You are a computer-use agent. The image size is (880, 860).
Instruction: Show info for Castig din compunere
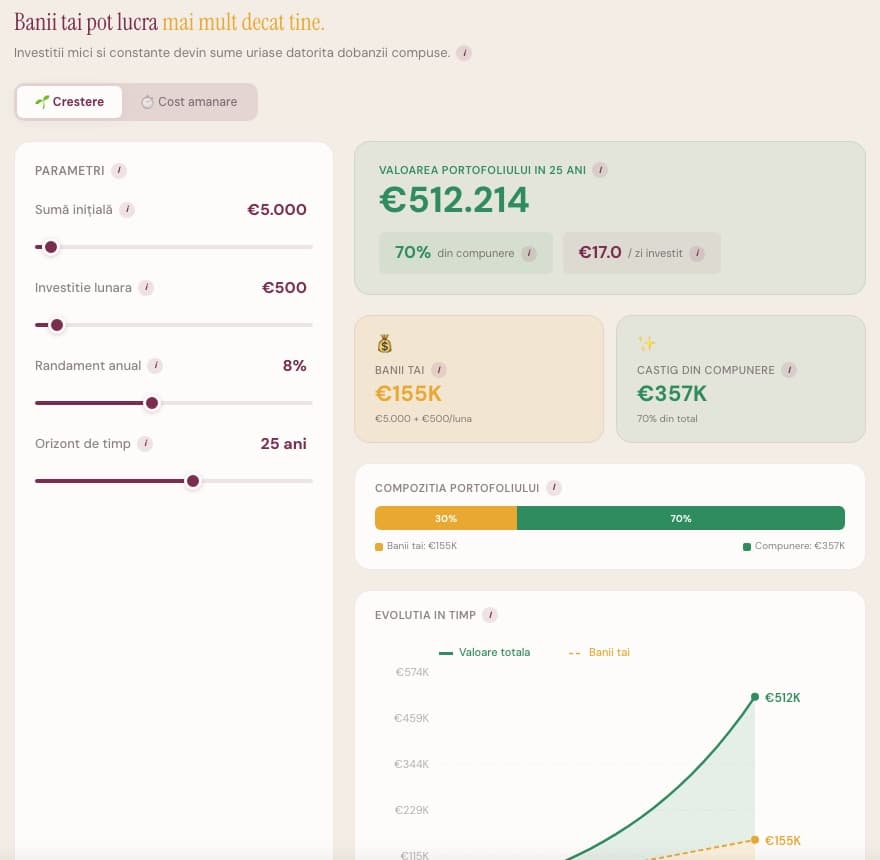789,370
